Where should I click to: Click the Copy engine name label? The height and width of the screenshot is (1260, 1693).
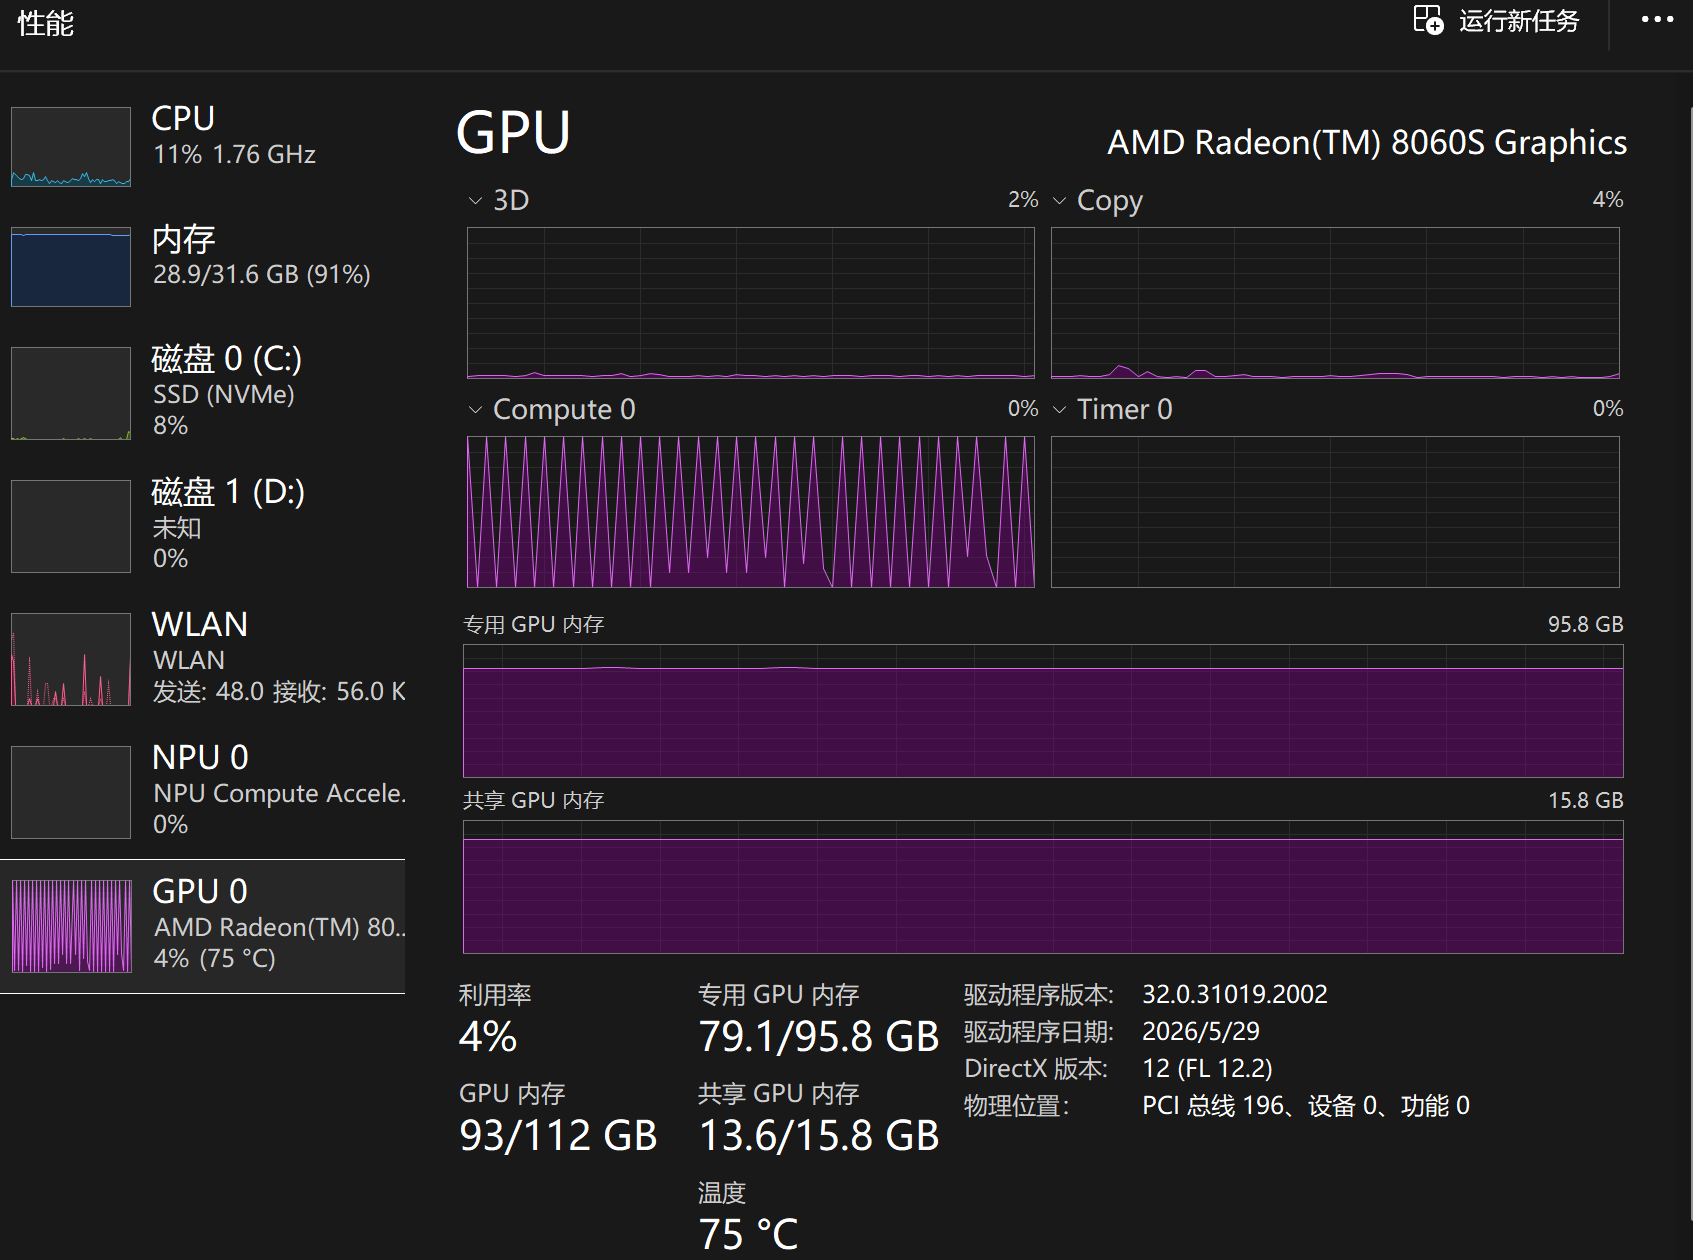tap(1110, 201)
